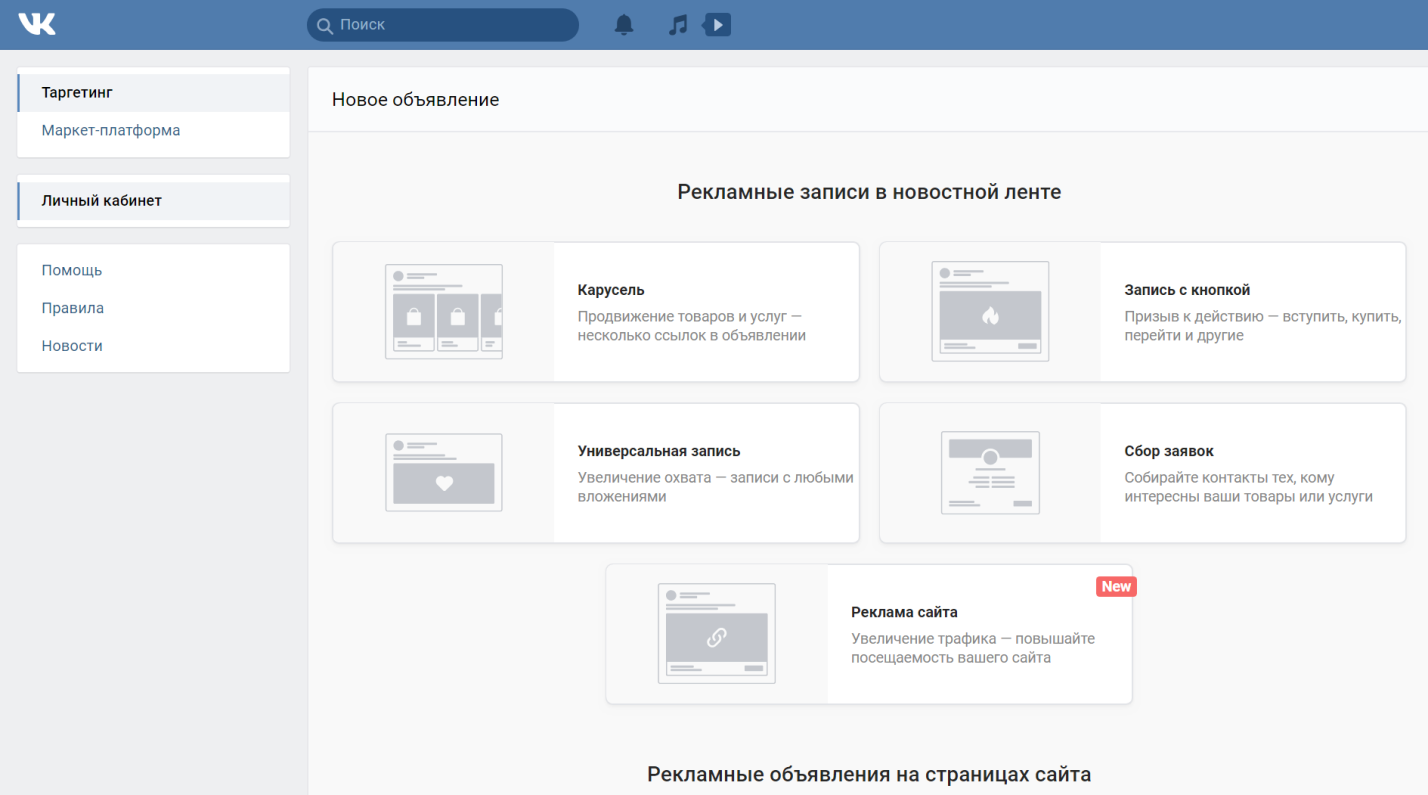Screen dimensions: 1428x795
Task: Click the Карусель format thumbnail
Action: [x=444, y=311]
